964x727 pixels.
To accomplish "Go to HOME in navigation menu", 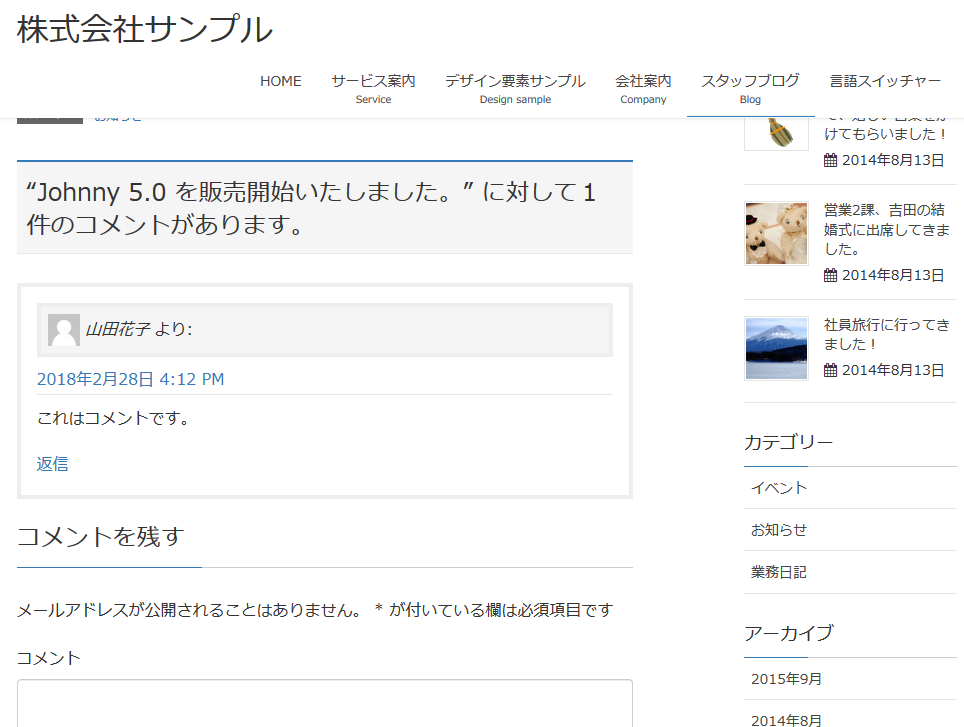I will [x=280, y=81].
